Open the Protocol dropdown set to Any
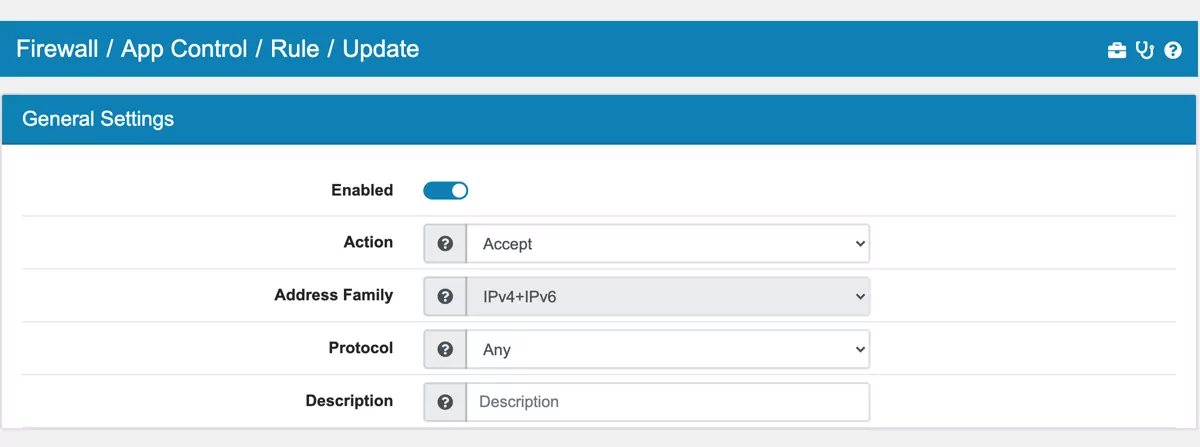 pyautogui.click(x=668, y=349)
